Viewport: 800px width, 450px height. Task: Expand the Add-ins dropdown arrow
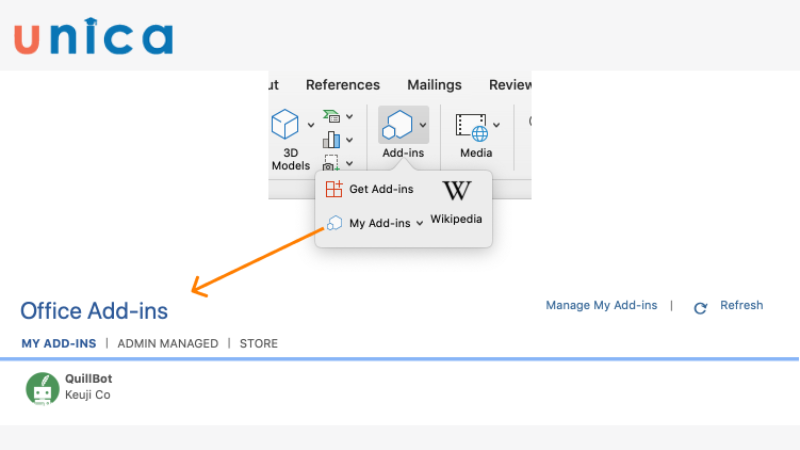(422, 126)
